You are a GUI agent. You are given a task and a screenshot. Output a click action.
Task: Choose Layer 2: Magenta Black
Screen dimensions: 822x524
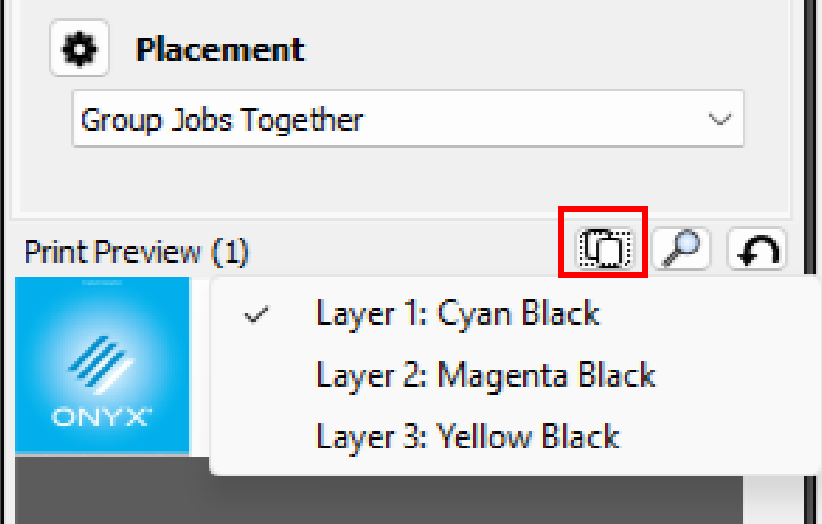pos(485,376)
